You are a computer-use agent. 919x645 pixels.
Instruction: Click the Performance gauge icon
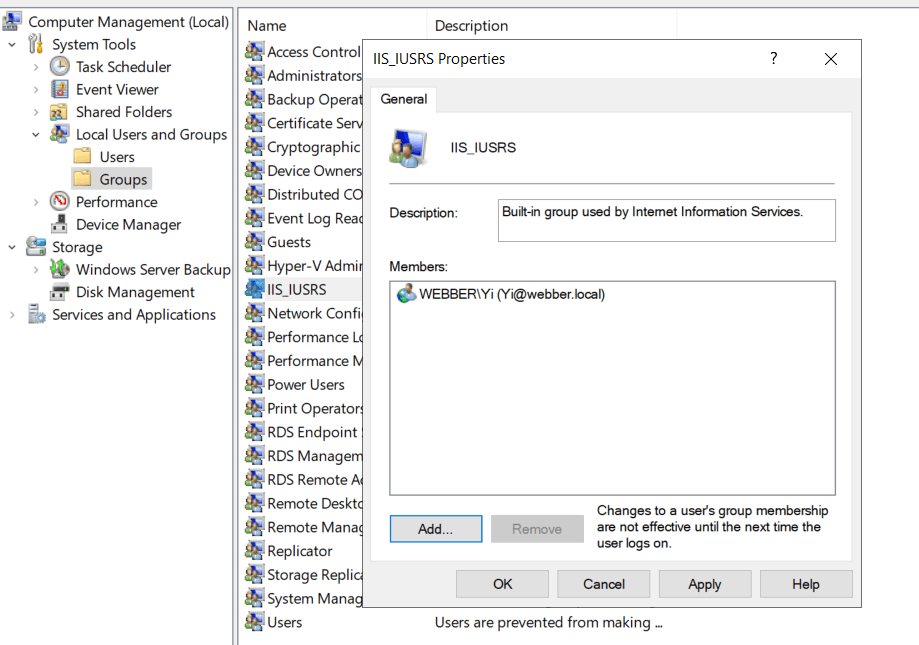tap(60, 202)
